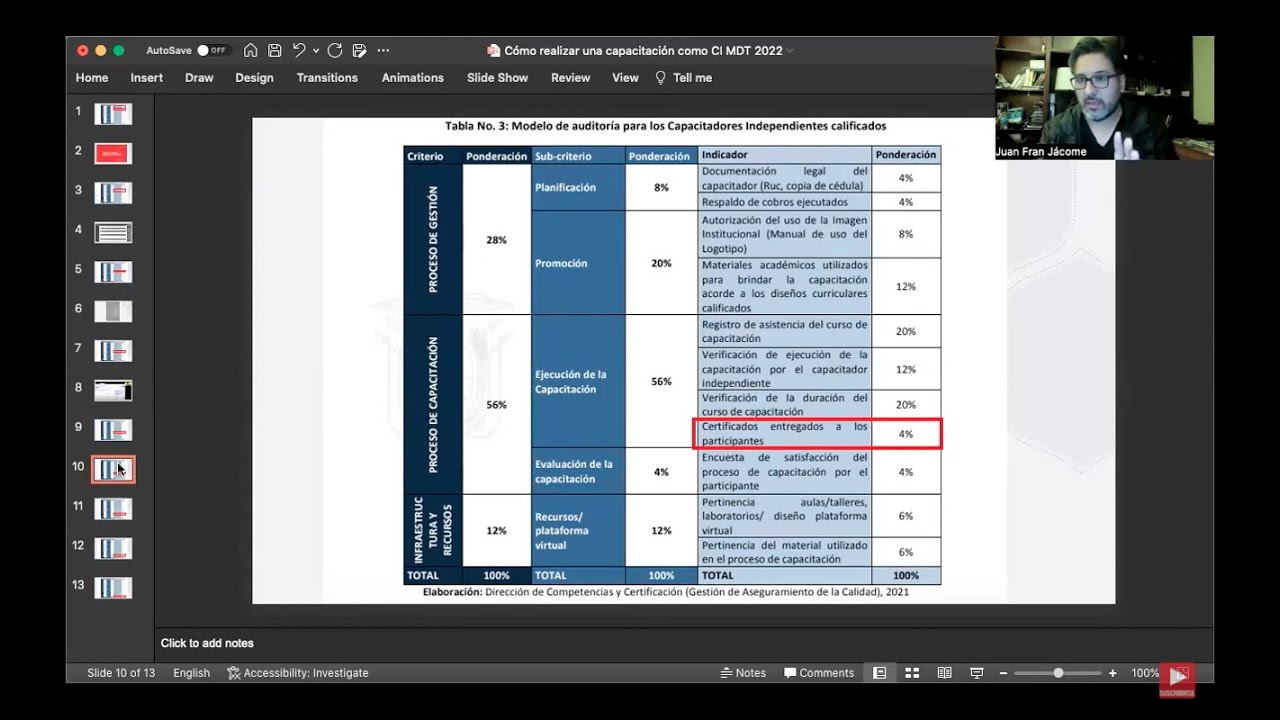Click the Juan Fran Jácome video feed
The image size is (1280, 720).
(x=1104, y=97)
